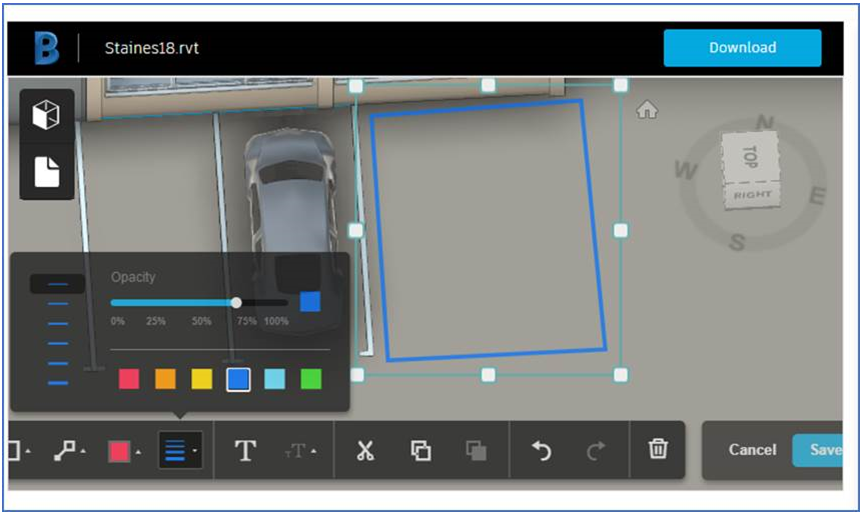Screen dimensions: 864x516
Task: Click the Delete trash icon
Action: click(658, 449)
